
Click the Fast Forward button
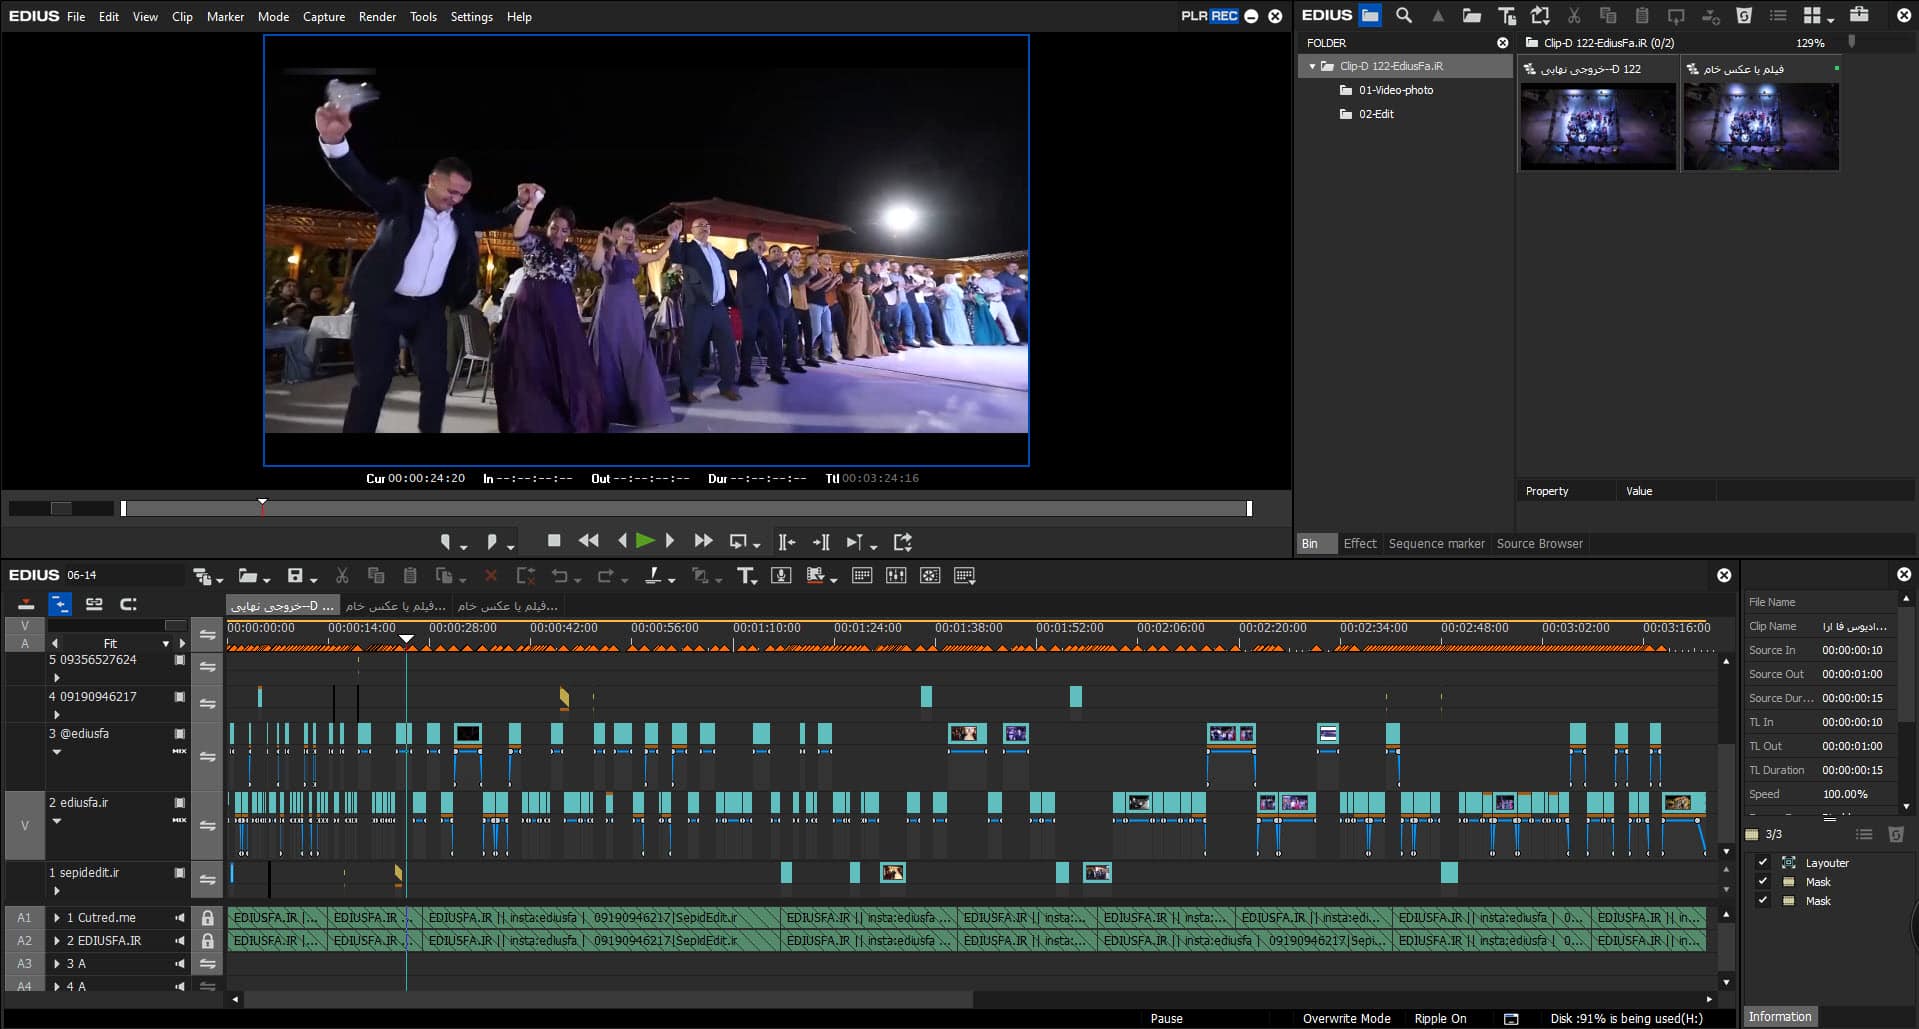pos(703,541)
